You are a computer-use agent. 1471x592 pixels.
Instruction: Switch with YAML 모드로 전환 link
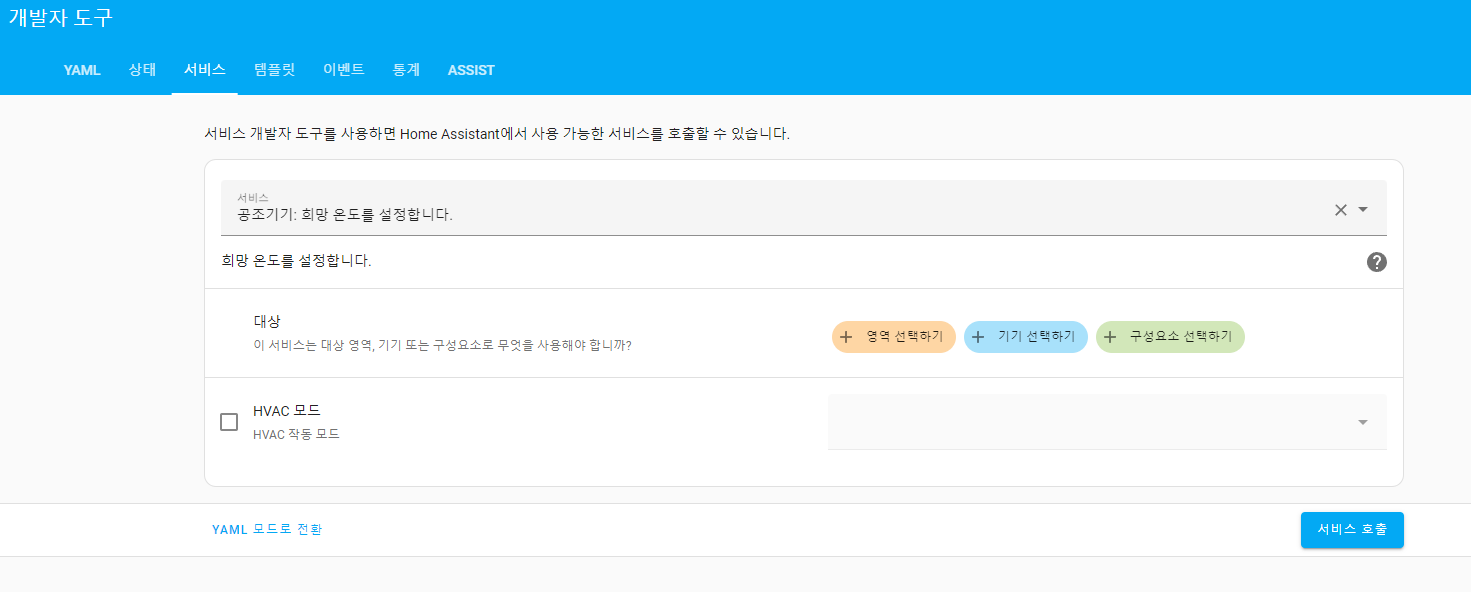(x=267, y=530)
